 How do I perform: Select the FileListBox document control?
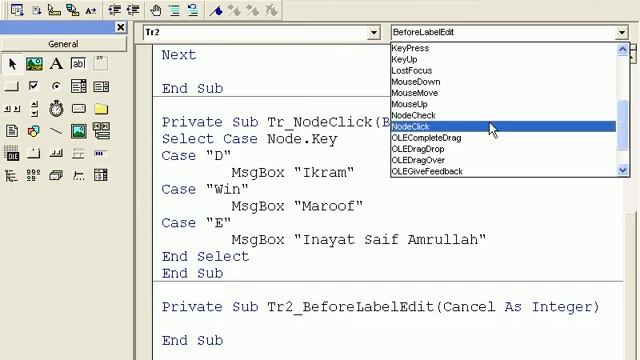tap(12, 131)
